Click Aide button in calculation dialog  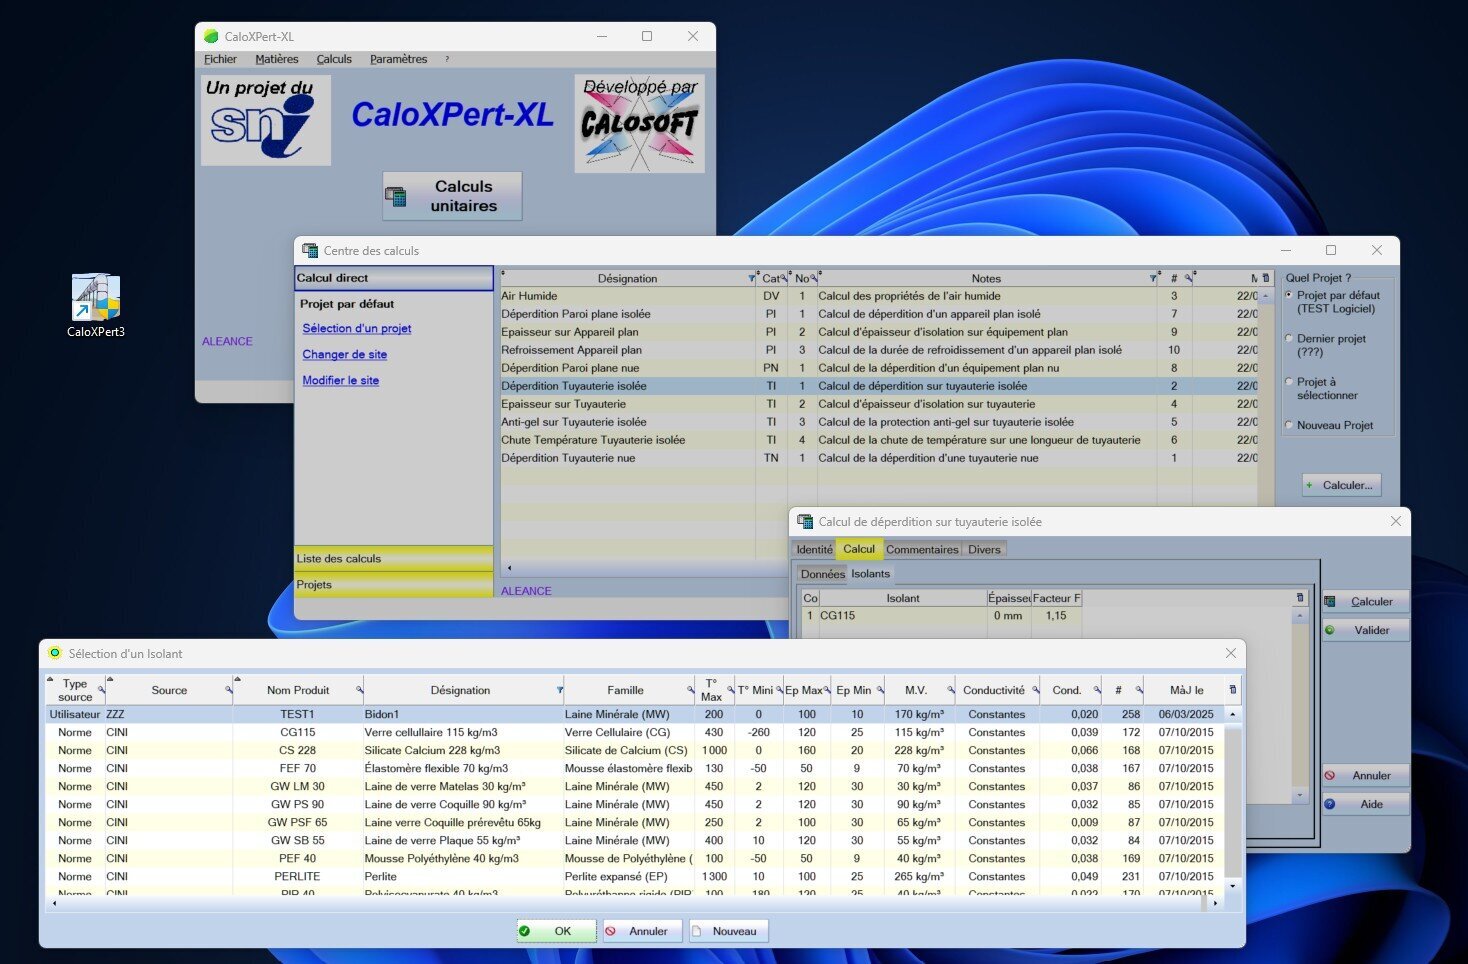1366,804
